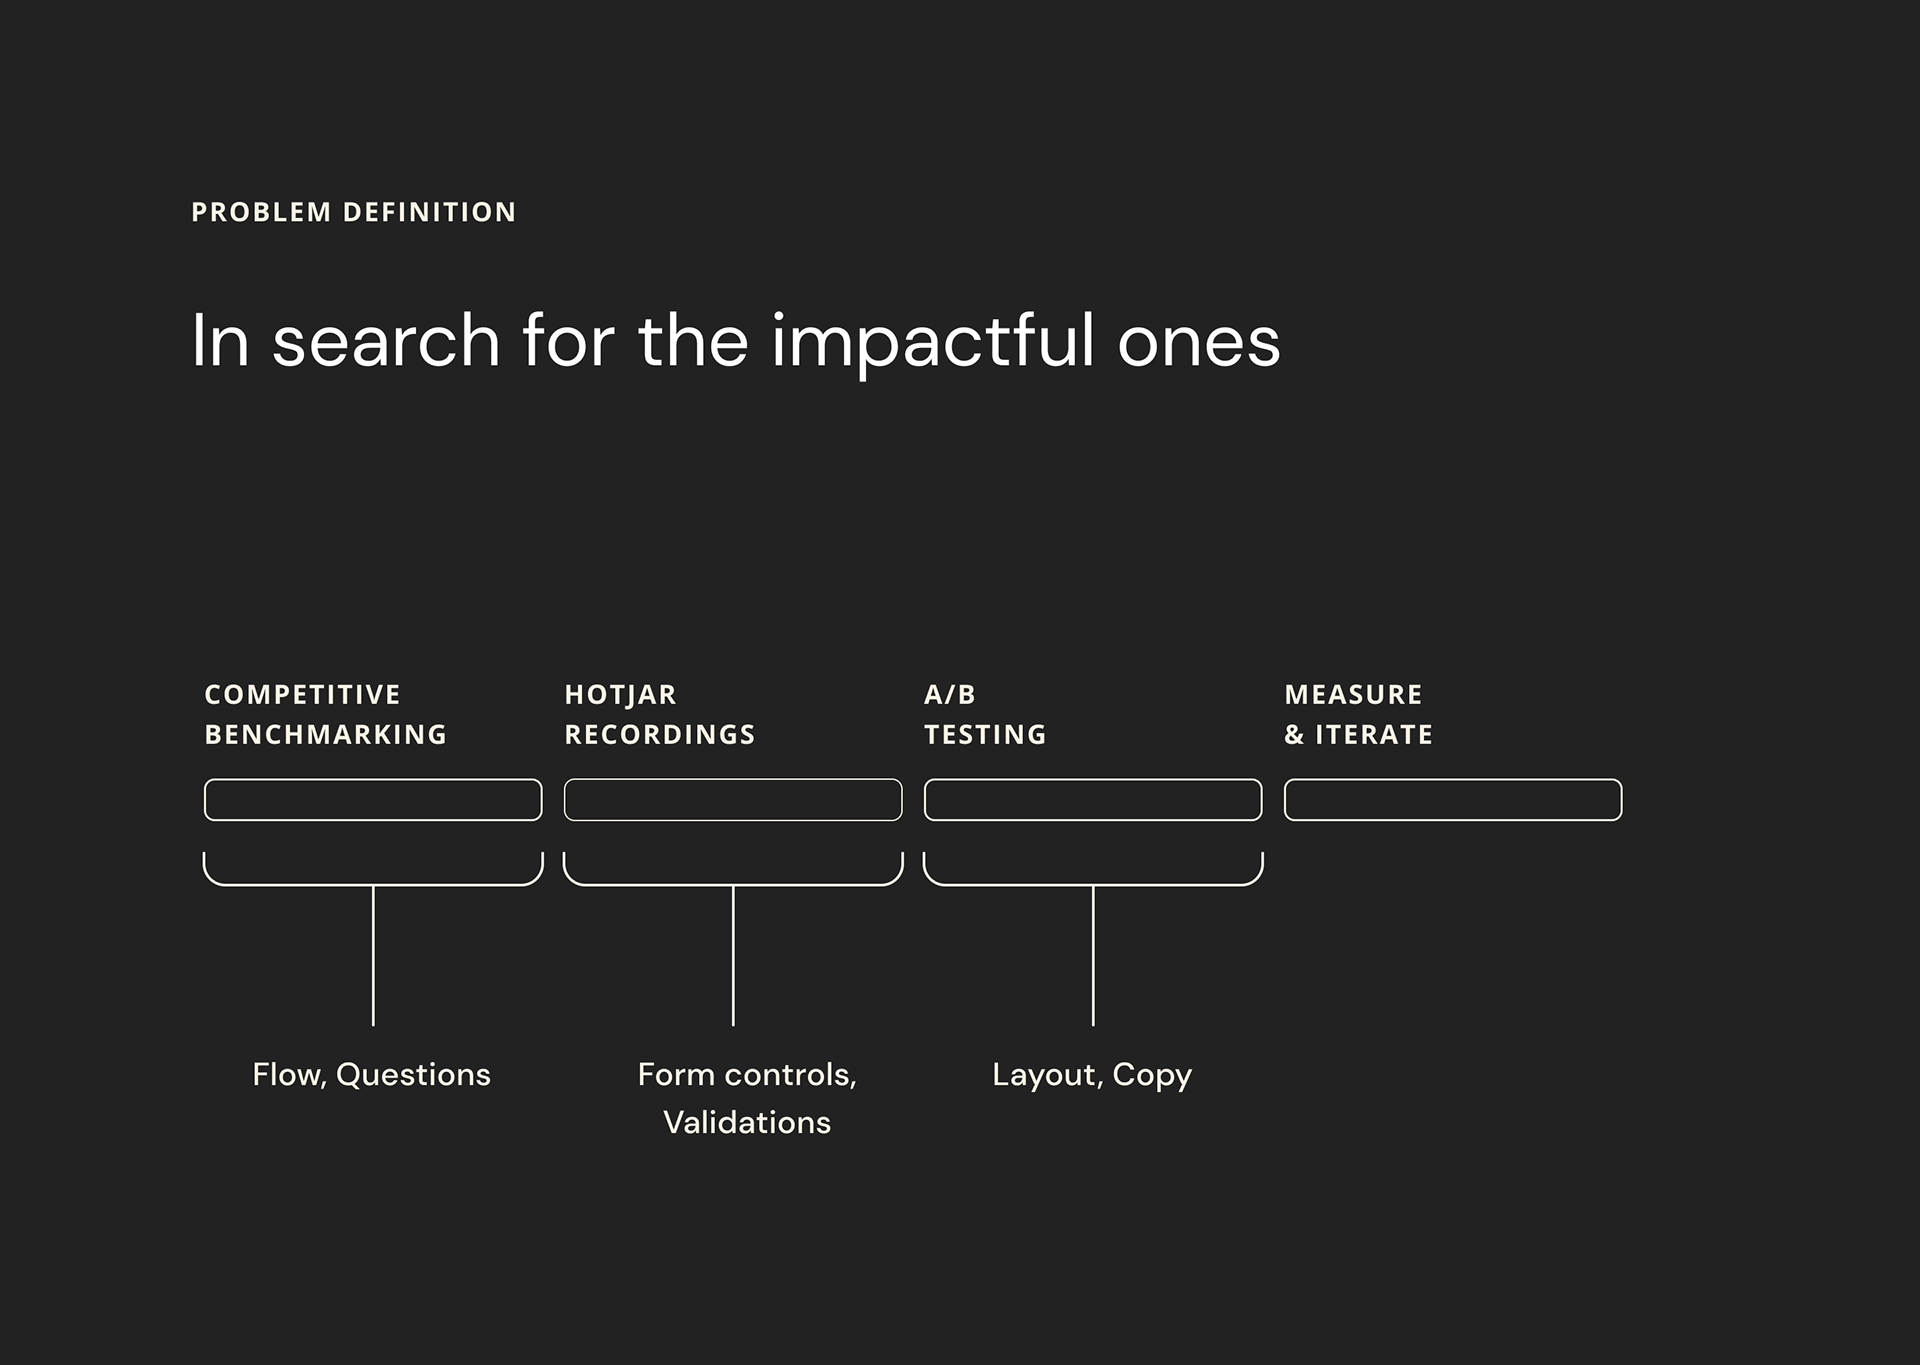Click the MEASURE & ITERATE heading

point(1358,714)
